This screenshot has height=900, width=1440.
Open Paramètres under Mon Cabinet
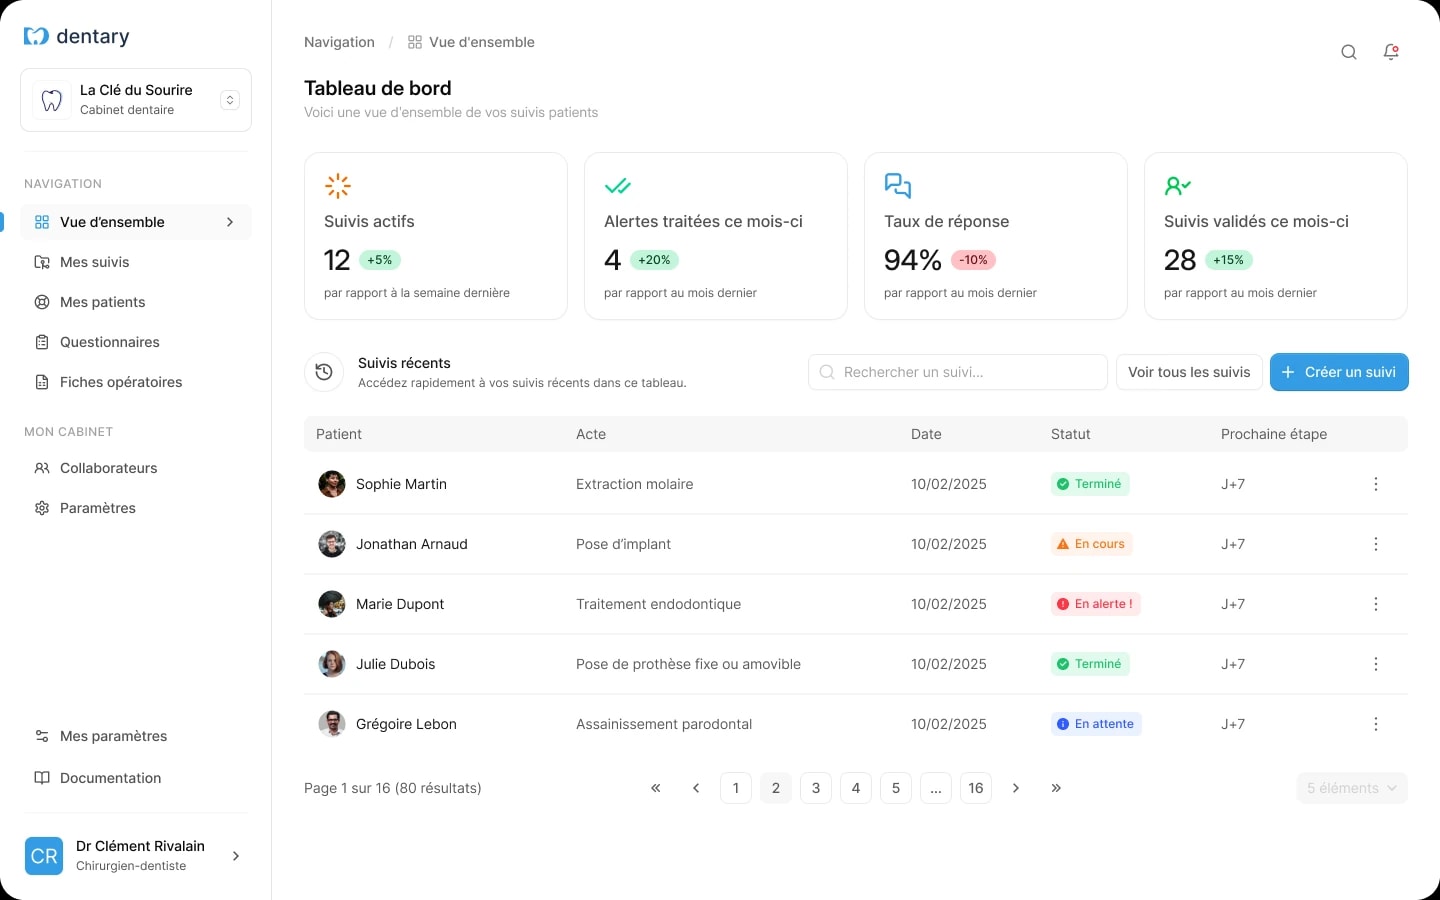136,508
